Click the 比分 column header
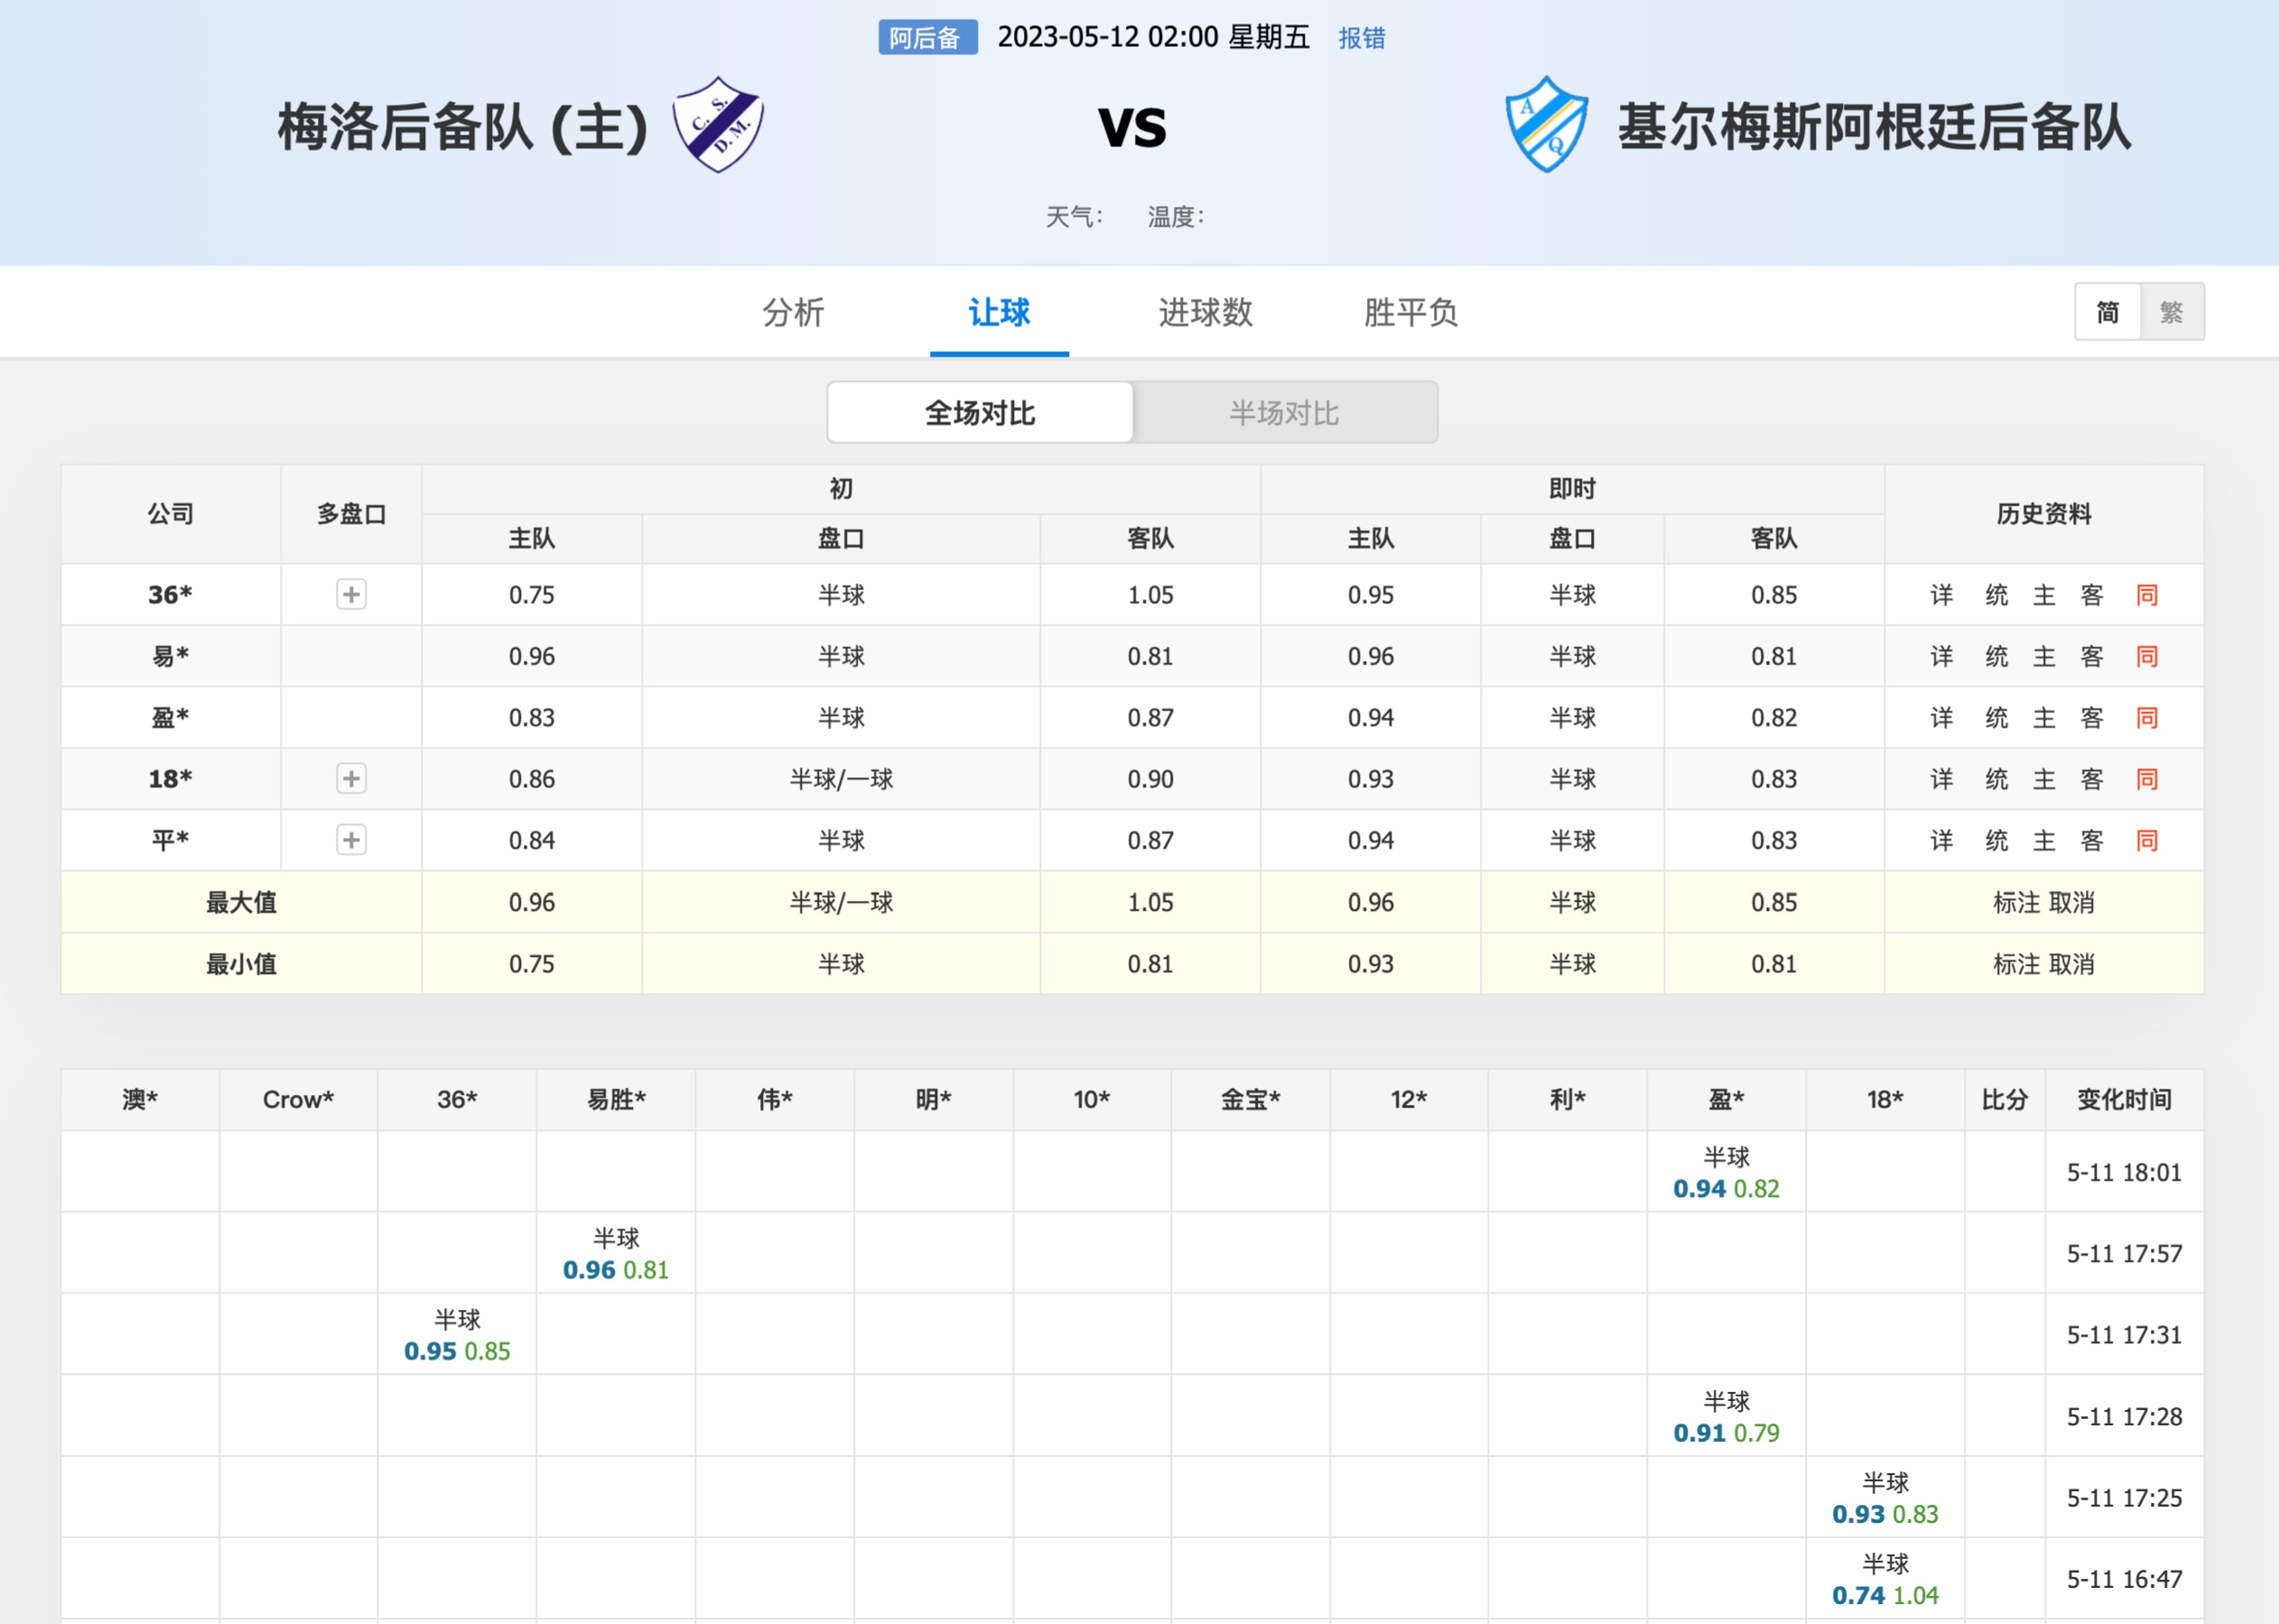 pyautogui.click(x=2005, y=1100)
